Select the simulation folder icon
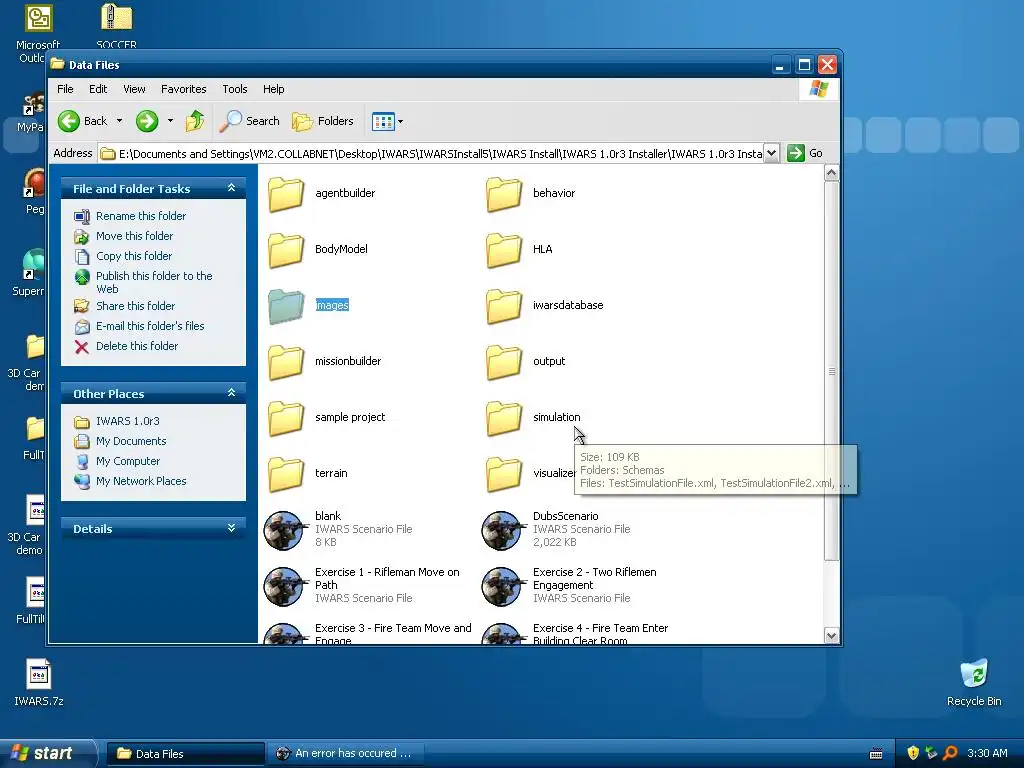 (x=504, y=419)
